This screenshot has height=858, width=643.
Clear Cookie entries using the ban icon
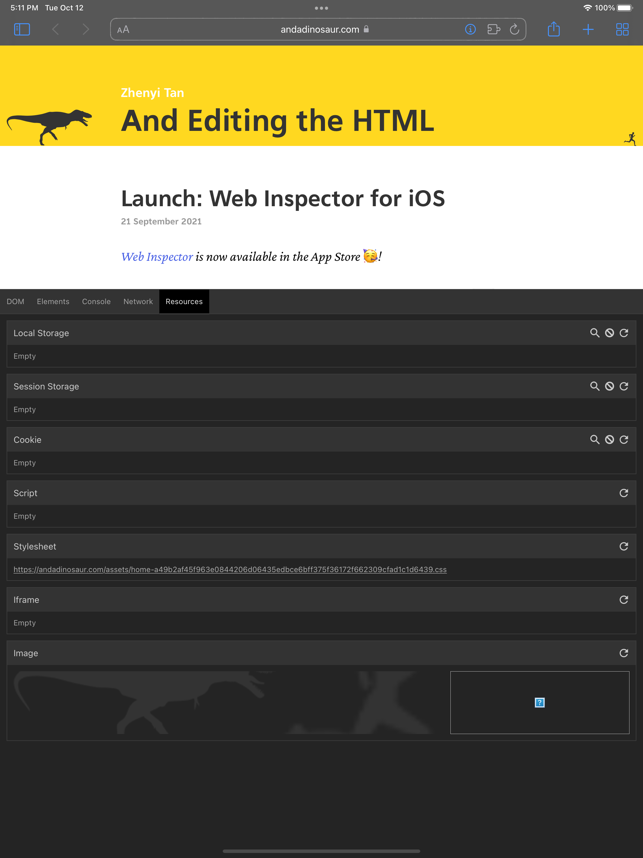pyautogui.click(x=609, y=439)
